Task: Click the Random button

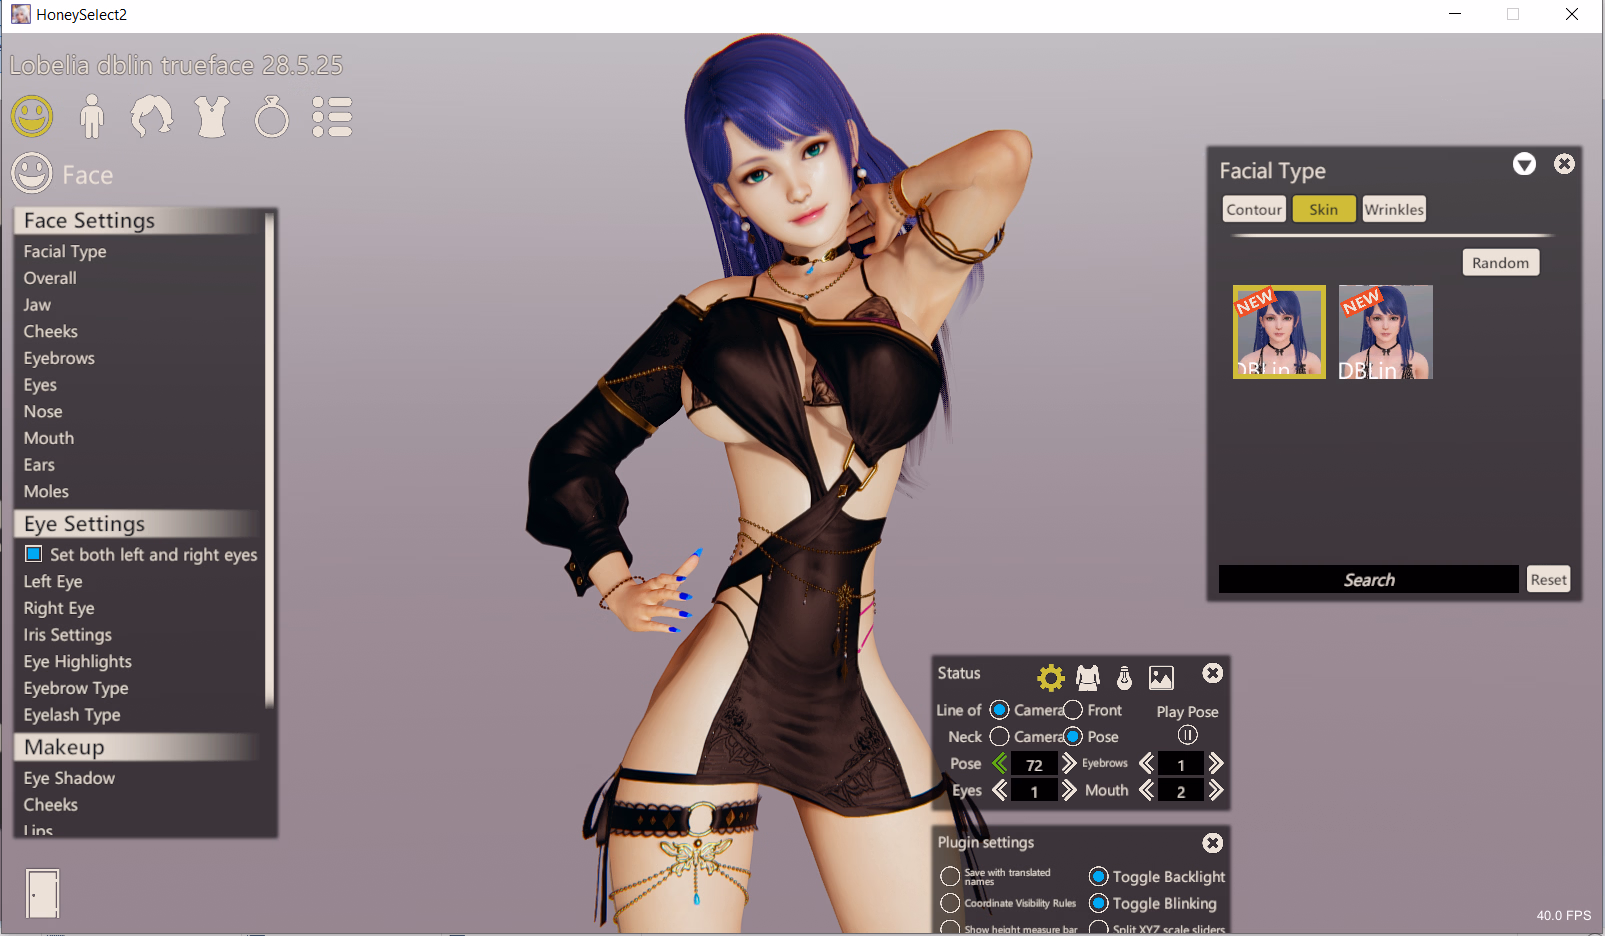Action: [1500, 263]
